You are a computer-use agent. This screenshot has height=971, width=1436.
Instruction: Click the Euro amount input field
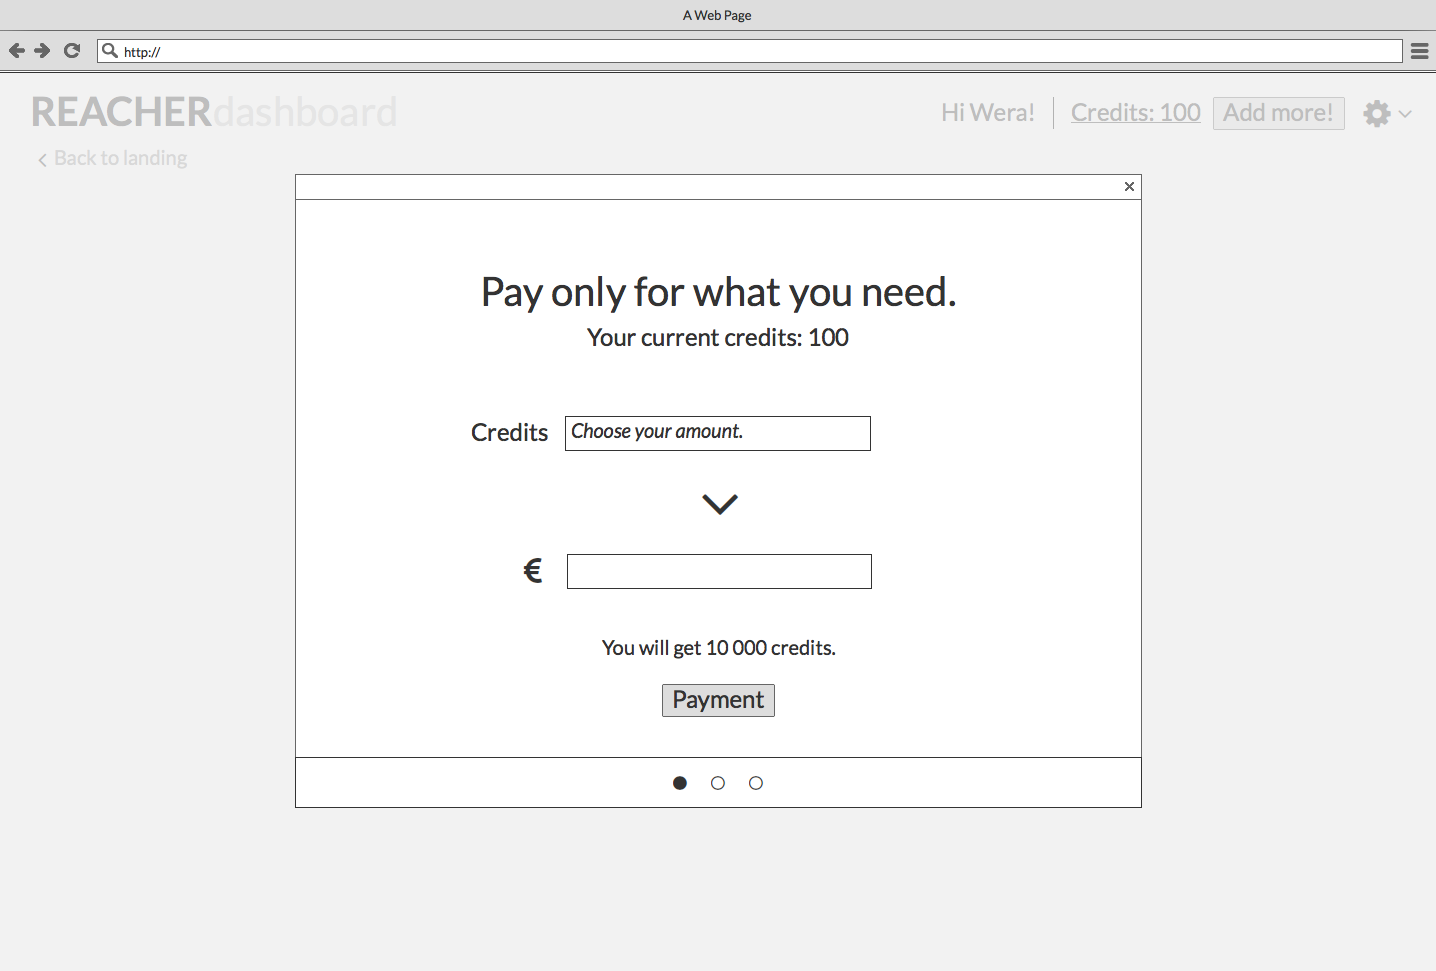coord(719,571)
